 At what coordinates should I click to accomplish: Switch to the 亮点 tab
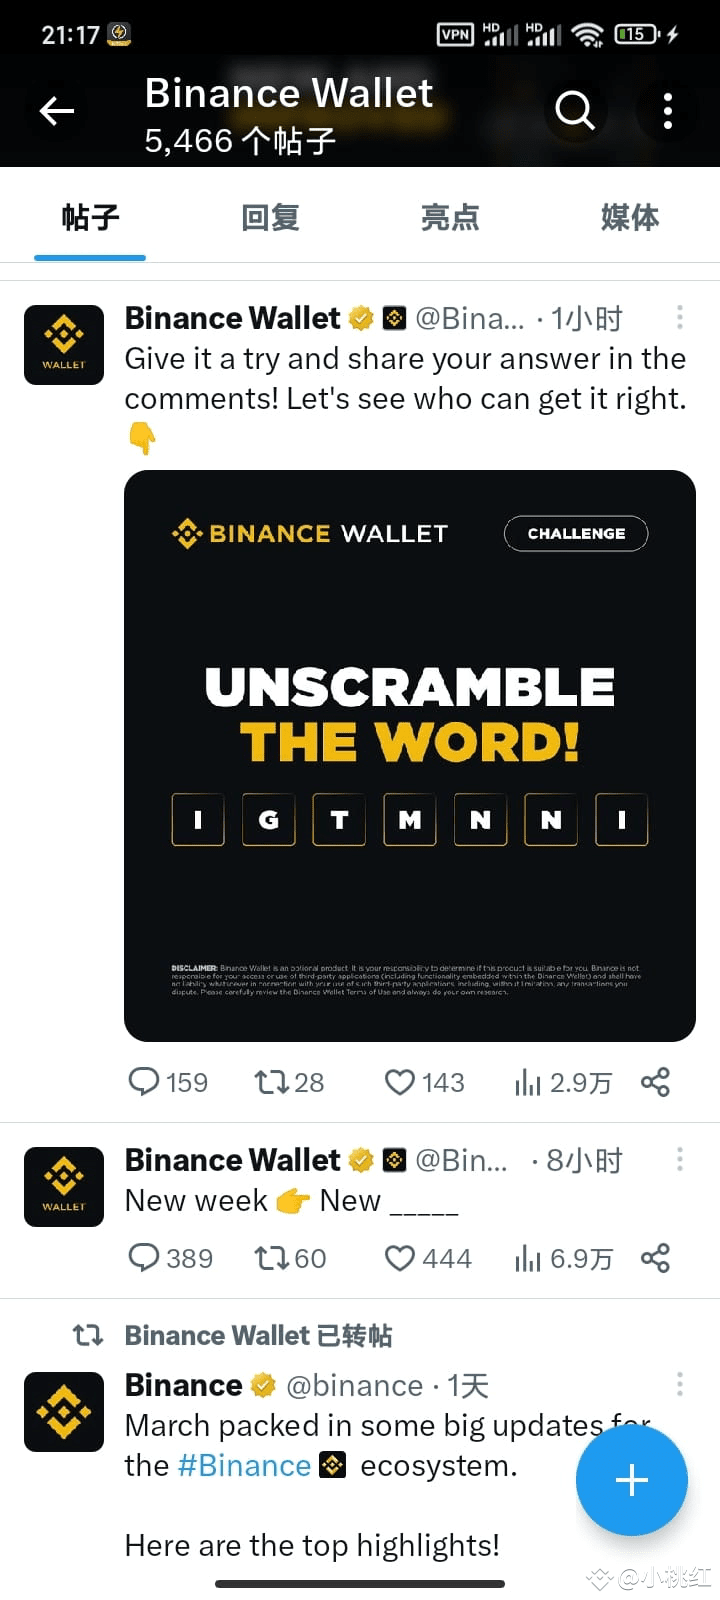(x=450, y=217)
